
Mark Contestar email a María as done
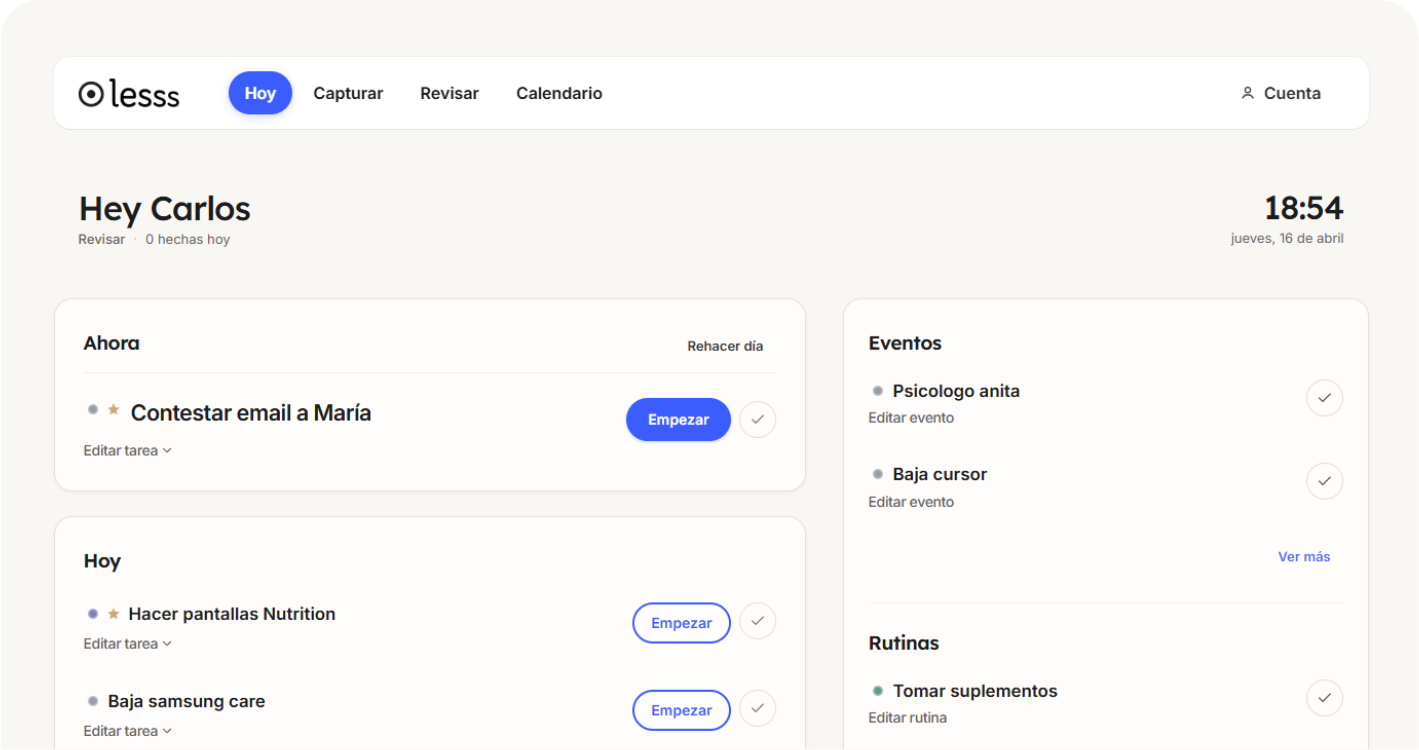click(757, 420)
